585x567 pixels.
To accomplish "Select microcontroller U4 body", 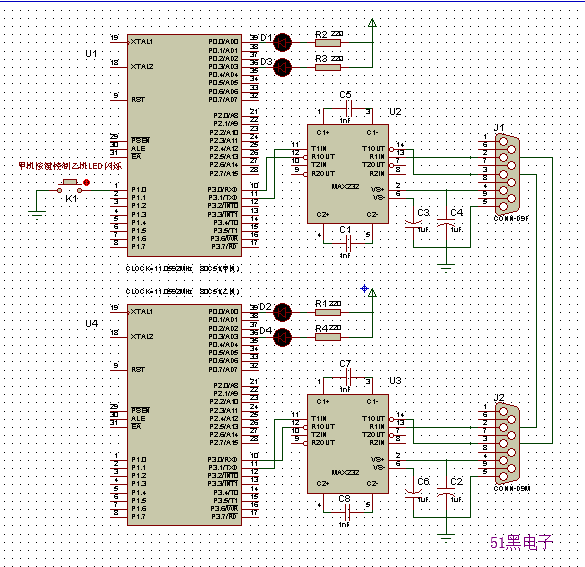I will tap(184, 415).
